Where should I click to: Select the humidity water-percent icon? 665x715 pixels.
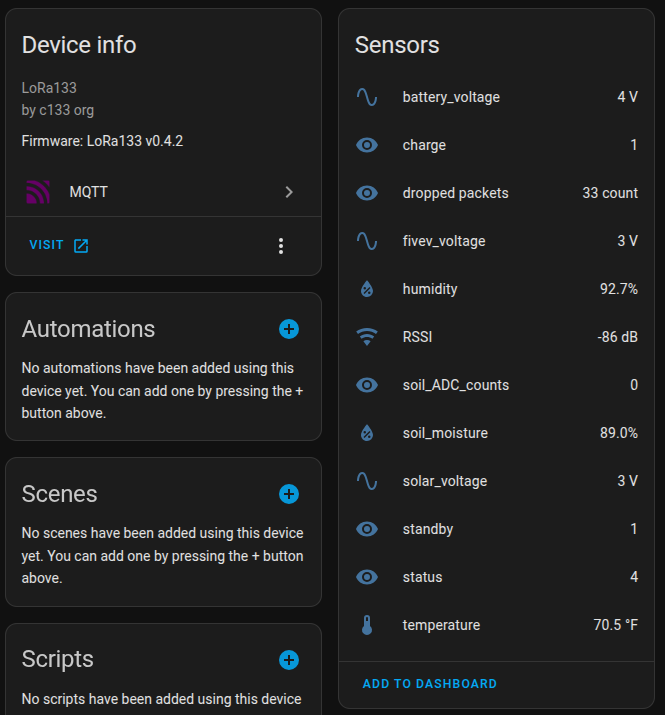(x=367, y=289)
